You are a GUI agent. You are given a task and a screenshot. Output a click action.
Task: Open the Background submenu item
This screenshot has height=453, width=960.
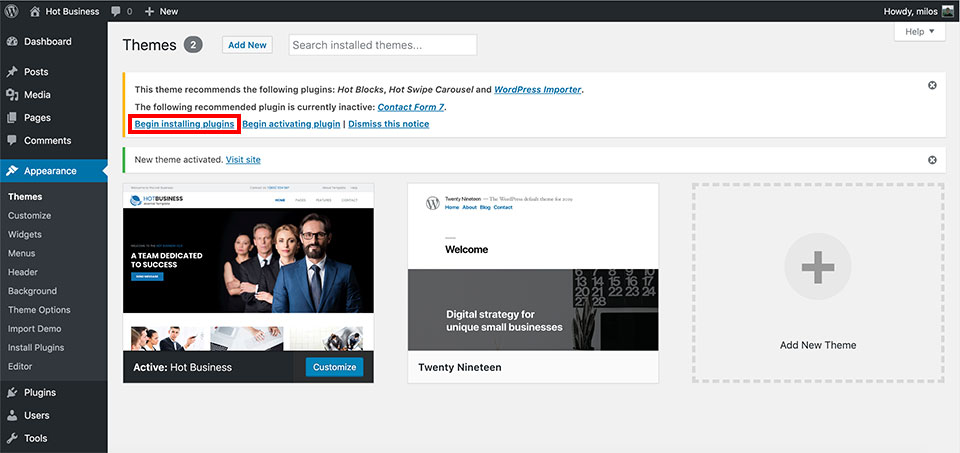tap(32, 291)
